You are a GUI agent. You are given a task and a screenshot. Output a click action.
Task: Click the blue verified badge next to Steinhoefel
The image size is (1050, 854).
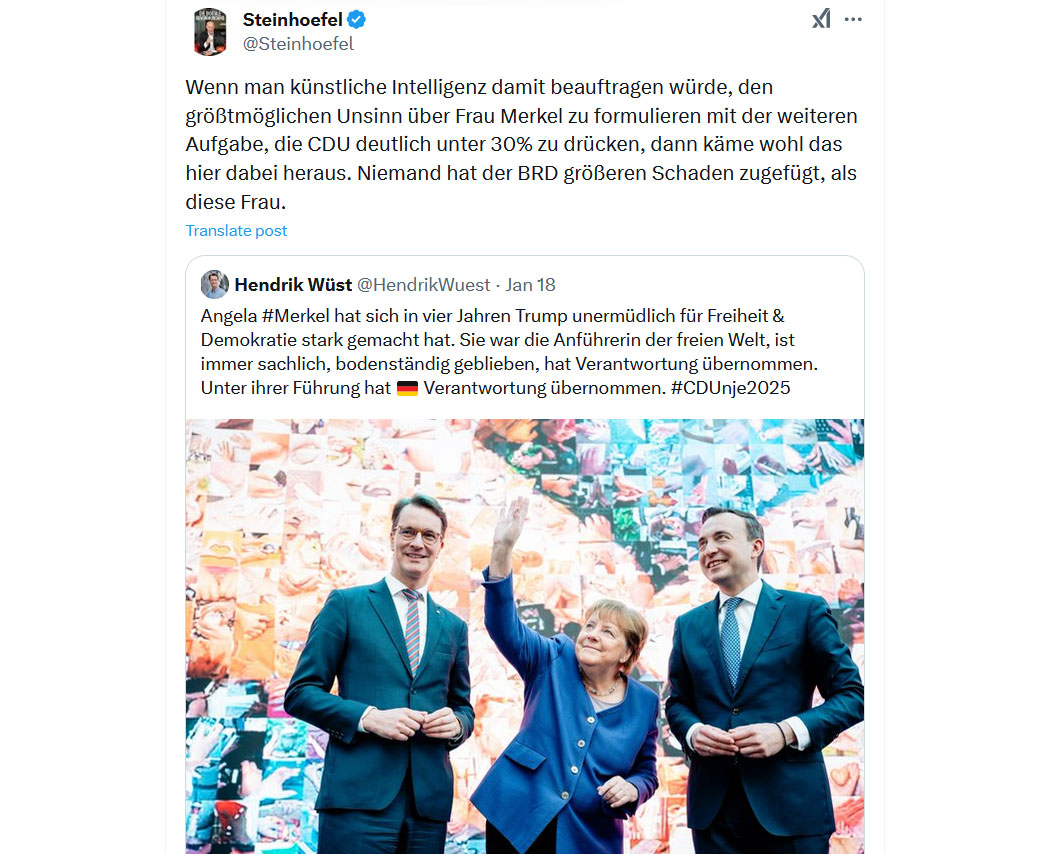[x=357, y=19]
